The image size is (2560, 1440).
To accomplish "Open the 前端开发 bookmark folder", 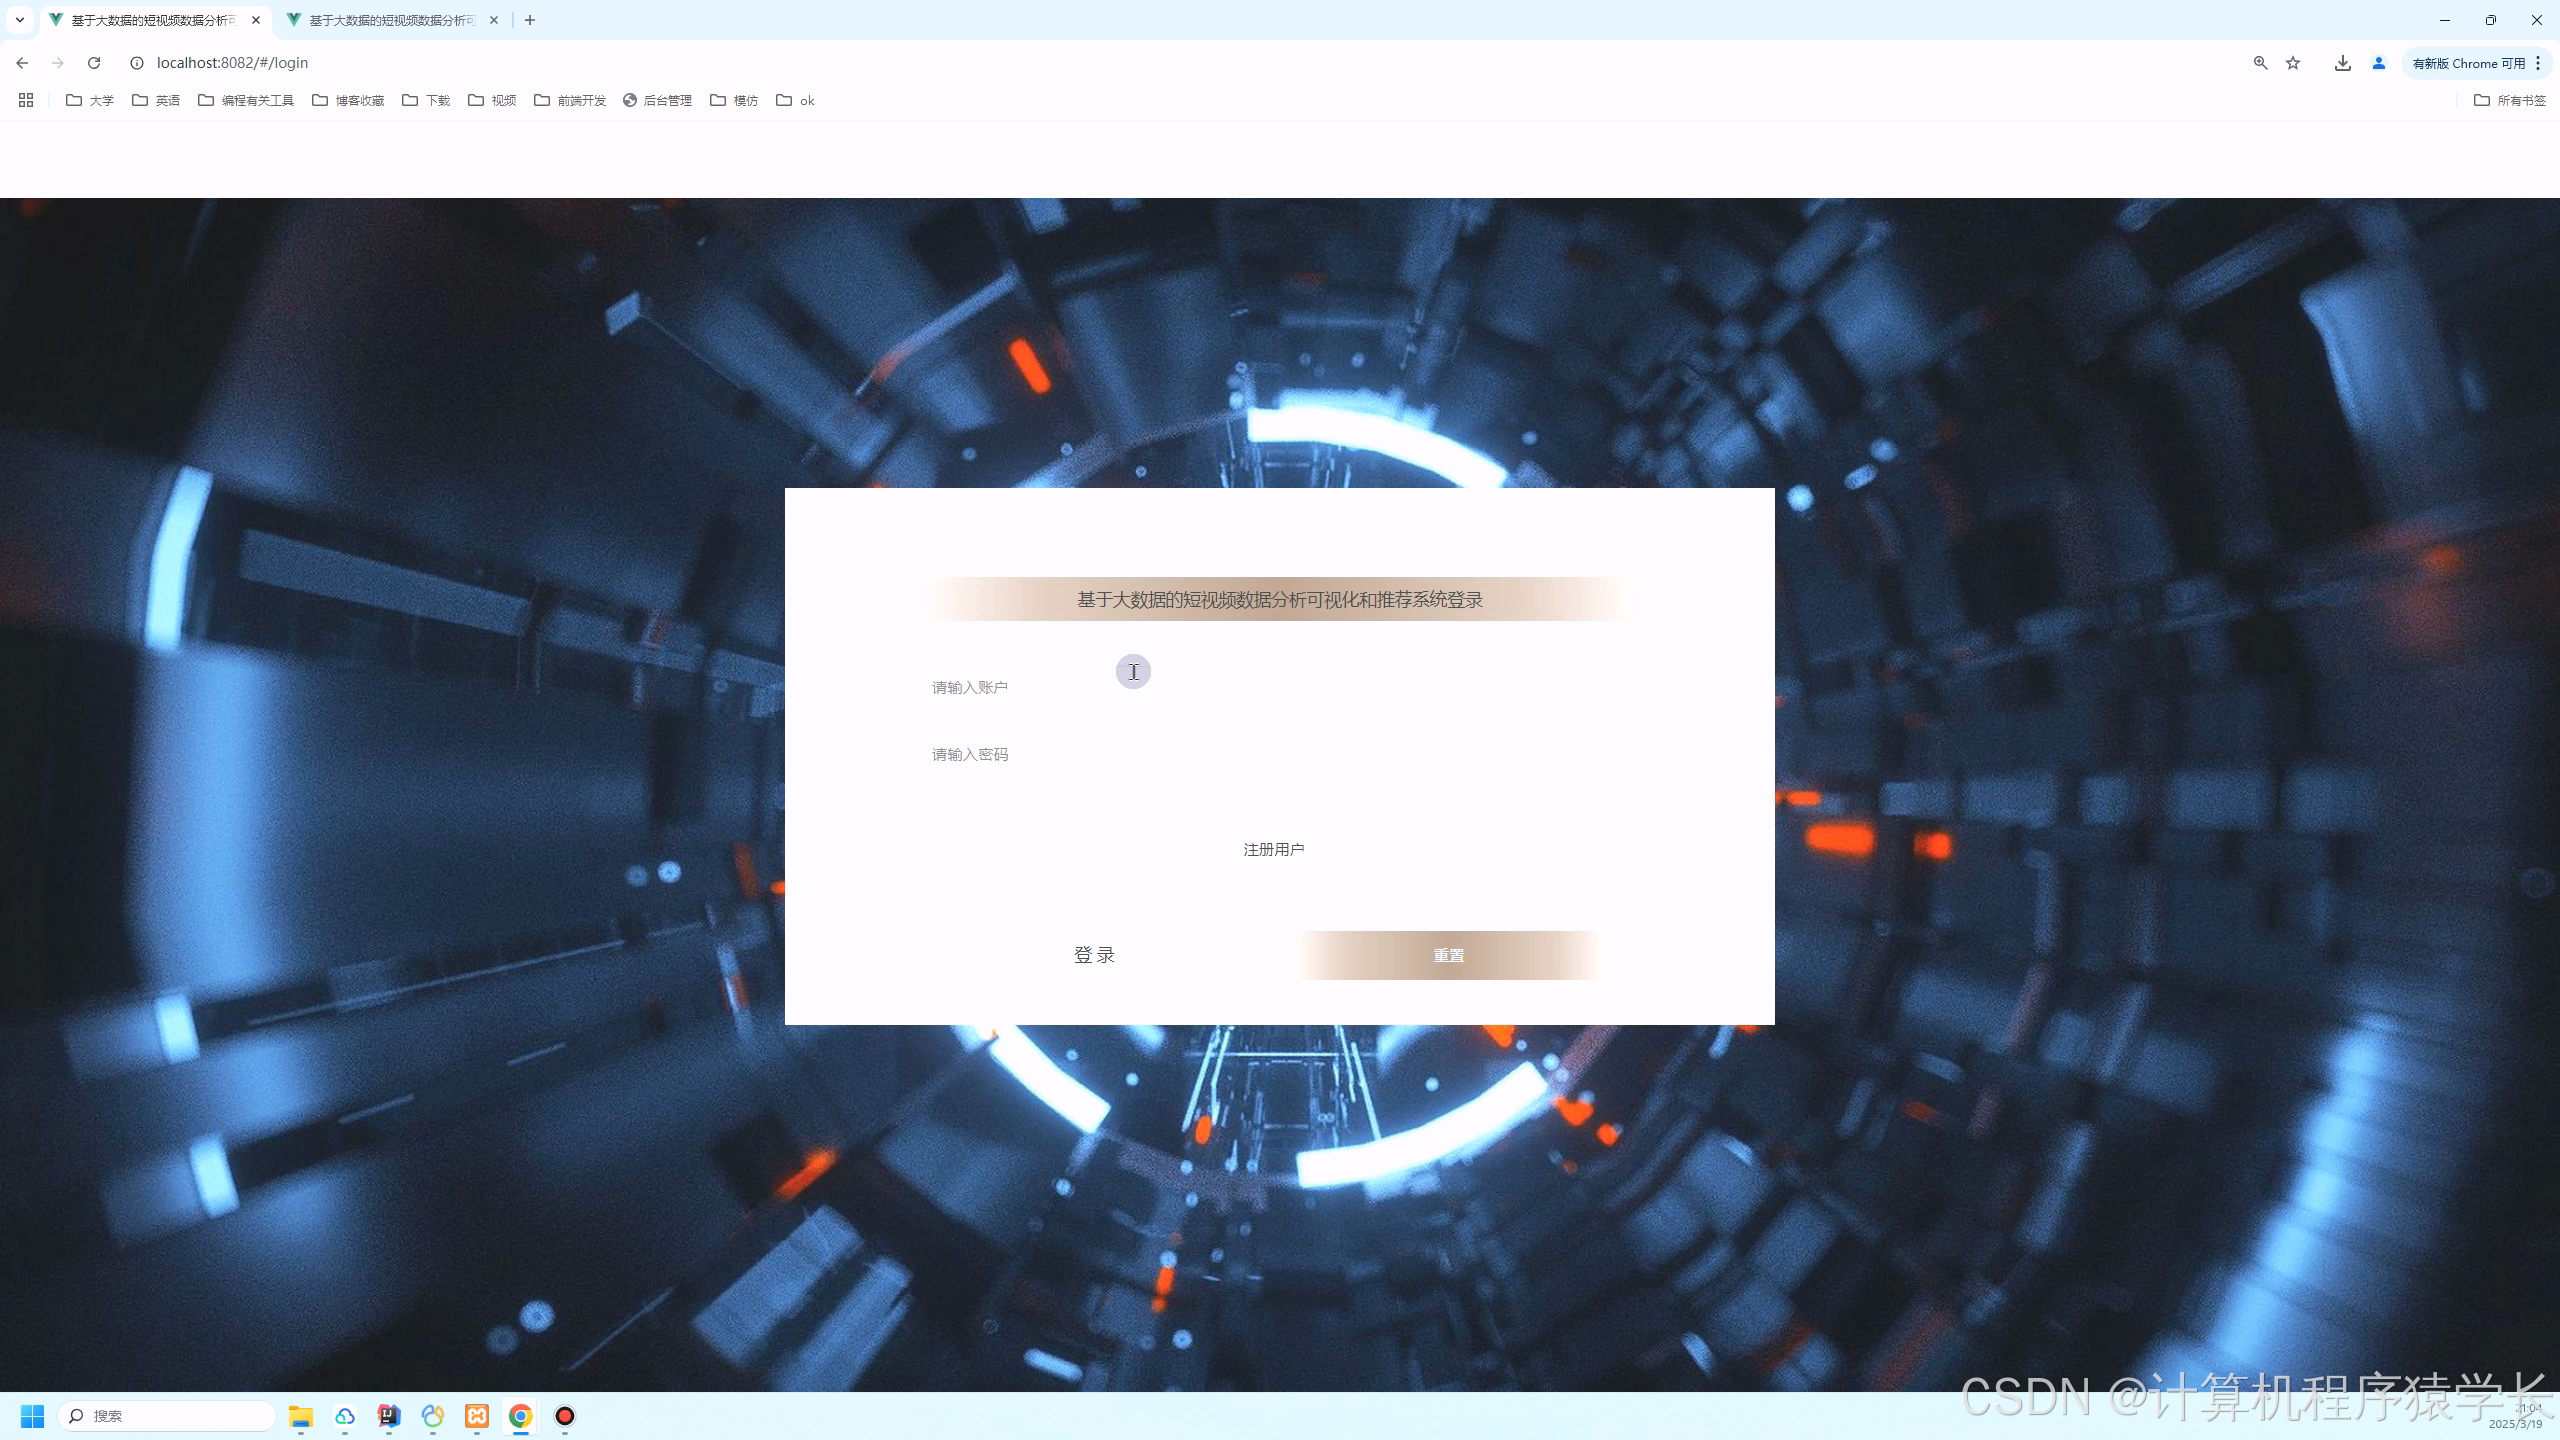I will (570, 100).
